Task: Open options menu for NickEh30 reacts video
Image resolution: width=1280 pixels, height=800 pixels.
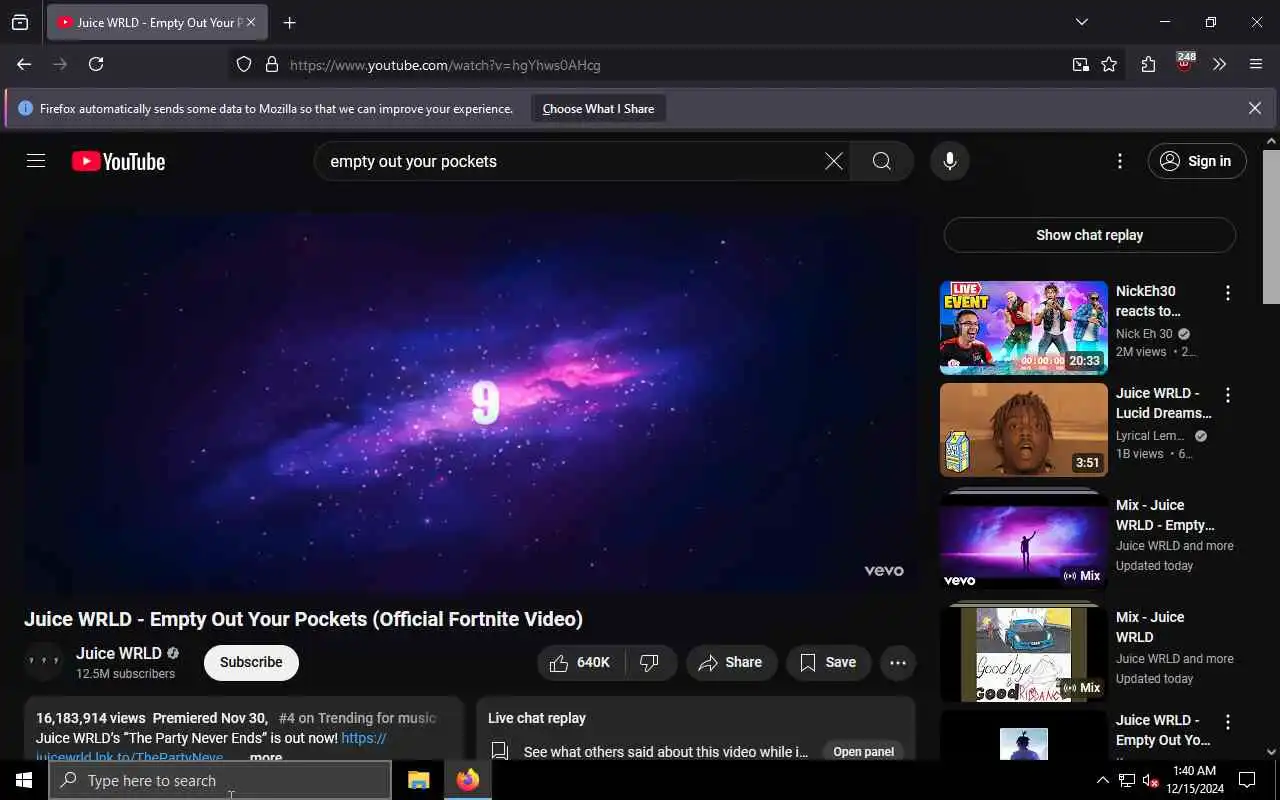Action: click(1227, 293)
